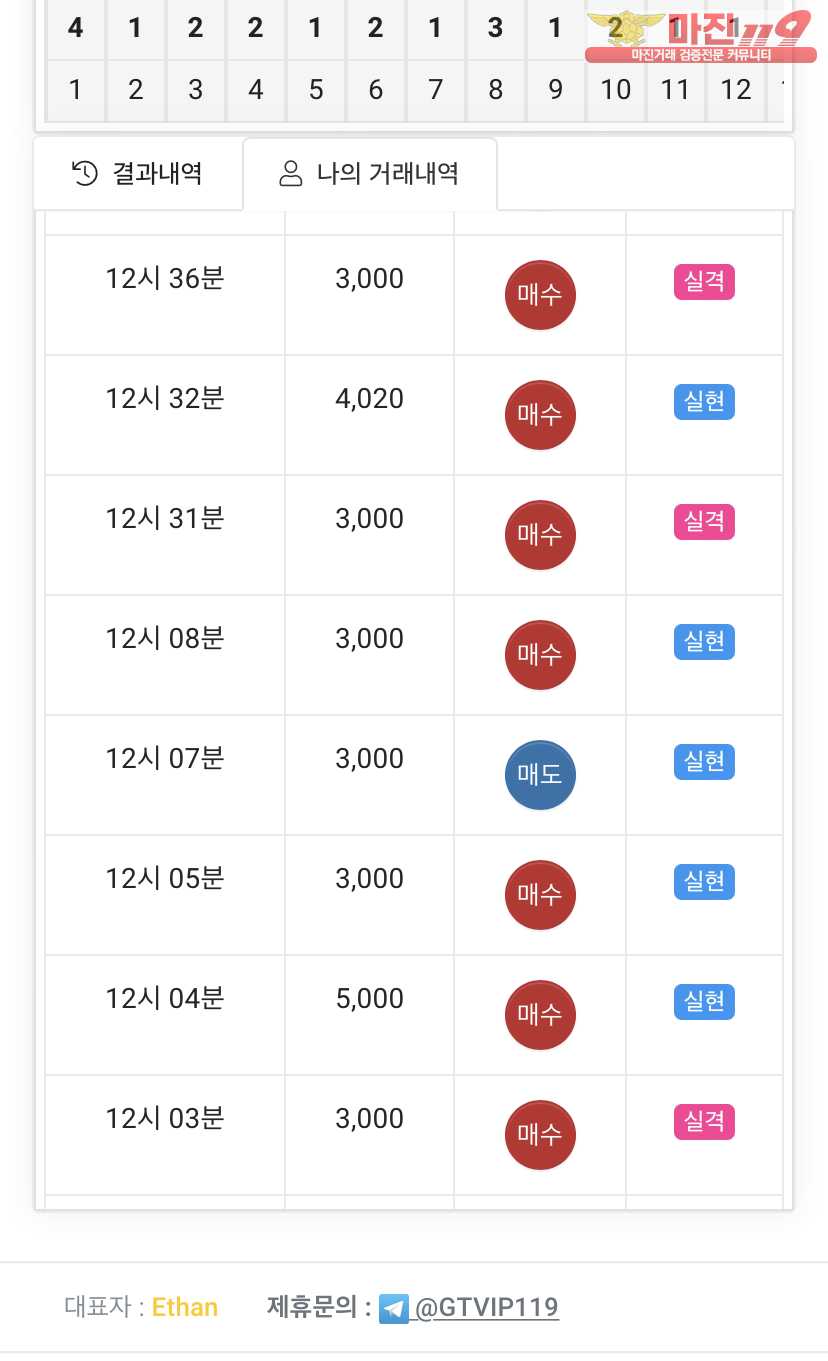Click the blue 실현 tag at 12시 32분

pos(704,402)
